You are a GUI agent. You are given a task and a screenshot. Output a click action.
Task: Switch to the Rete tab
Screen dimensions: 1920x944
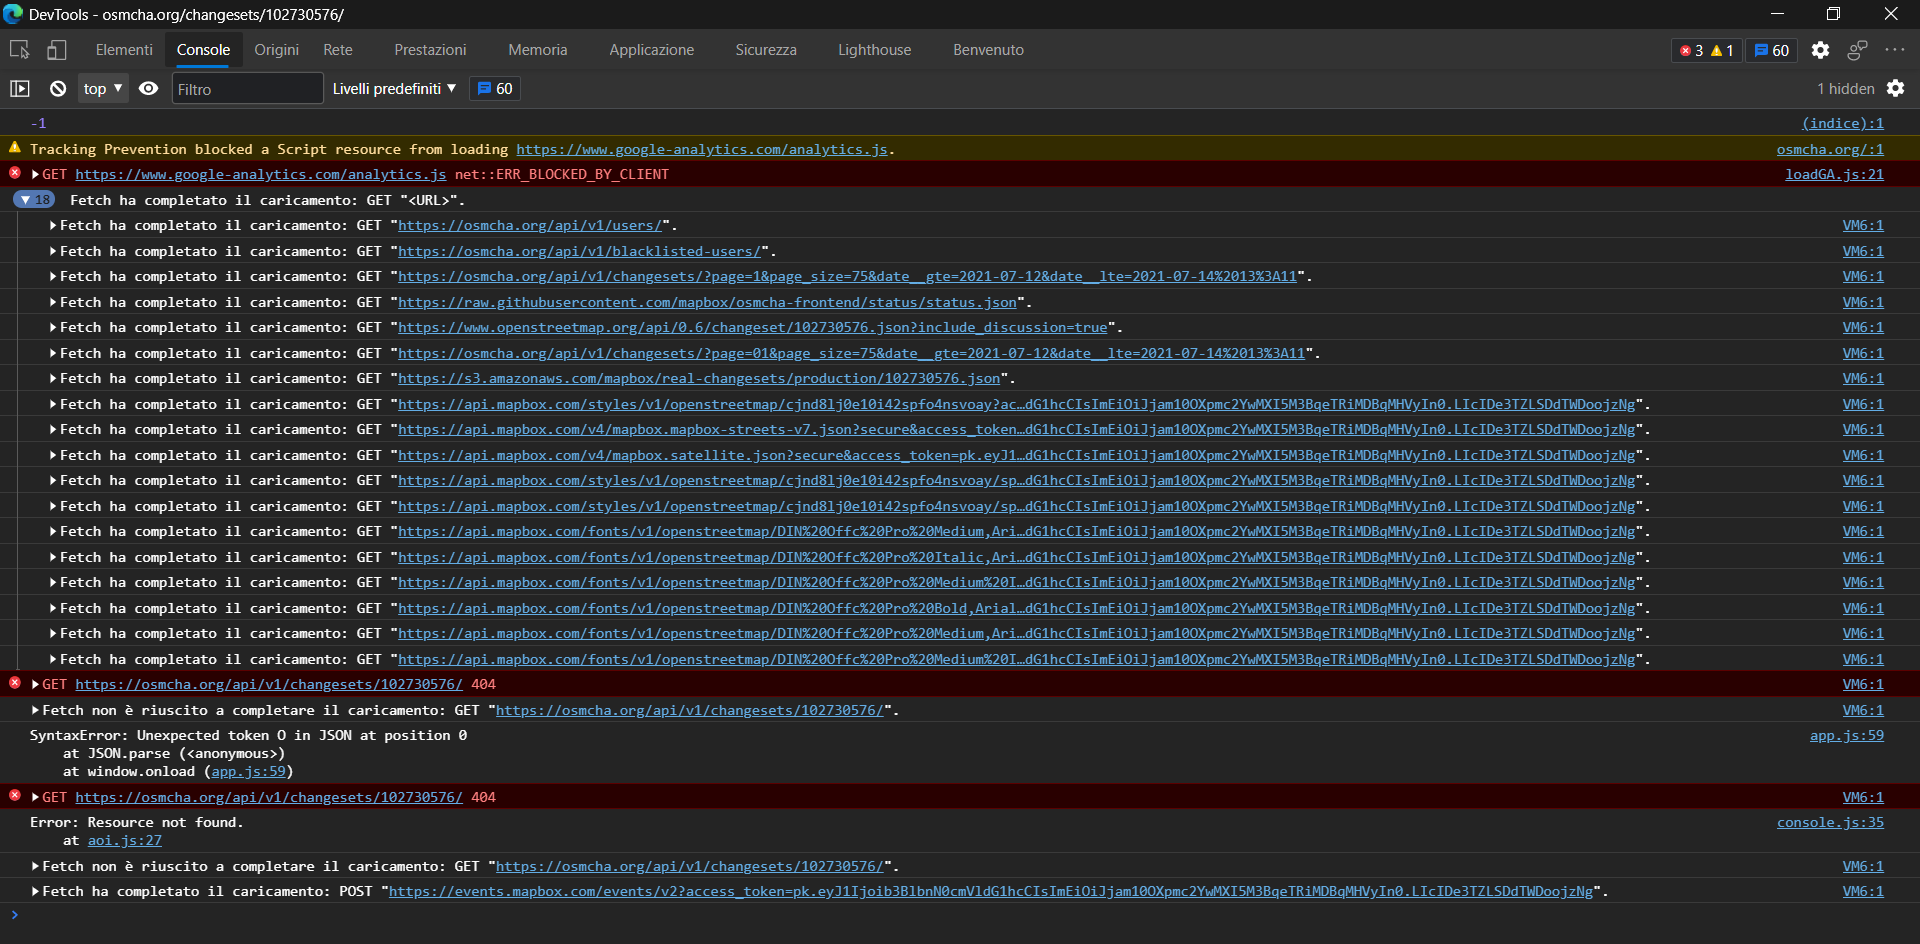pyautogui.click(x=337, y=49)
